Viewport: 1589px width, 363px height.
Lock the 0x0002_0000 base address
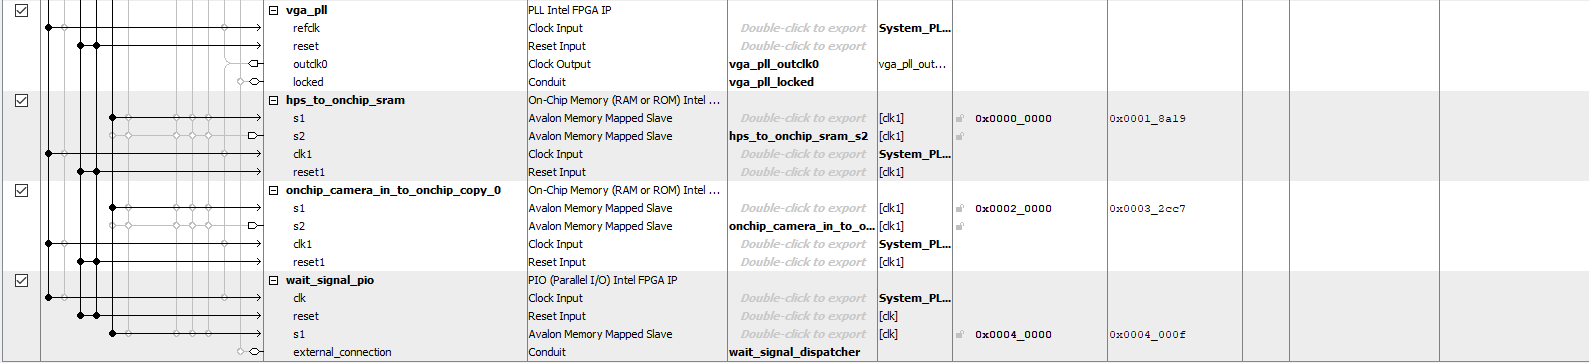click(x=960, y=208)
